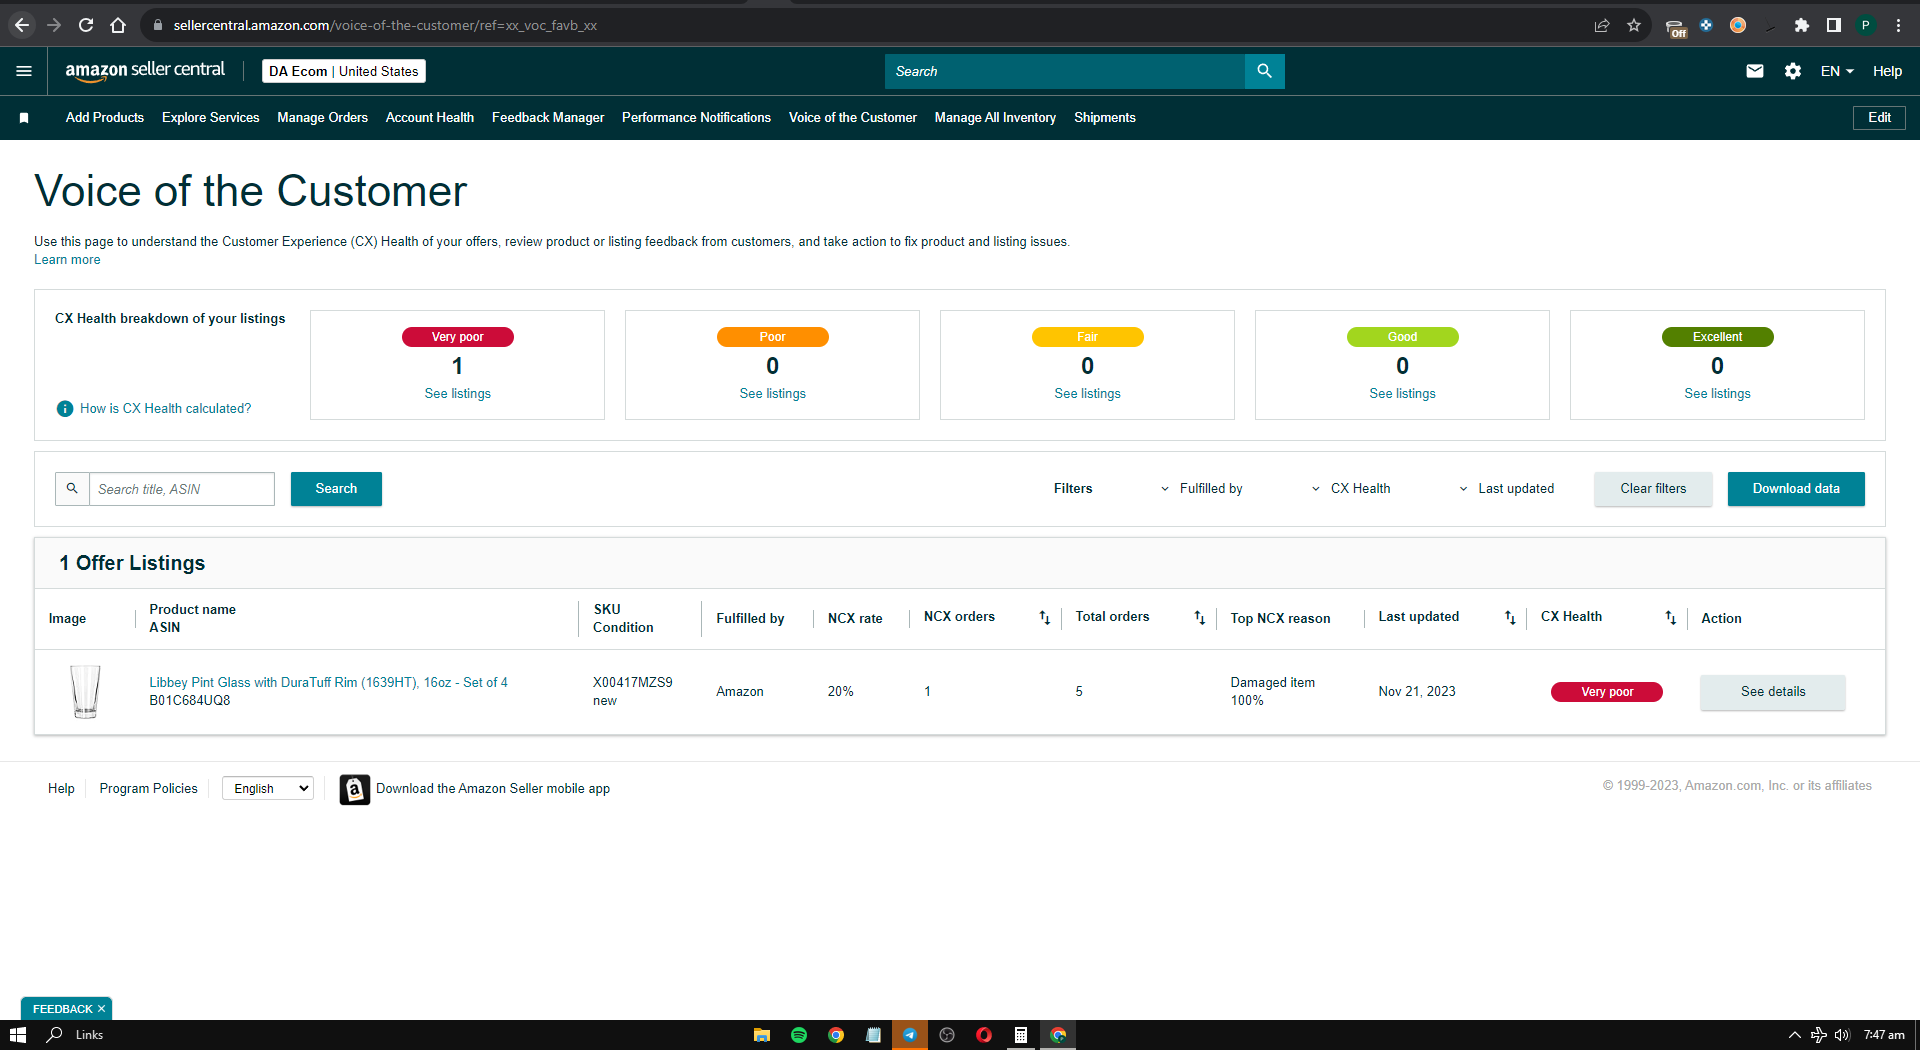
Task: Click the Edit button in the favorites bar
Action: click(1879, 118)
